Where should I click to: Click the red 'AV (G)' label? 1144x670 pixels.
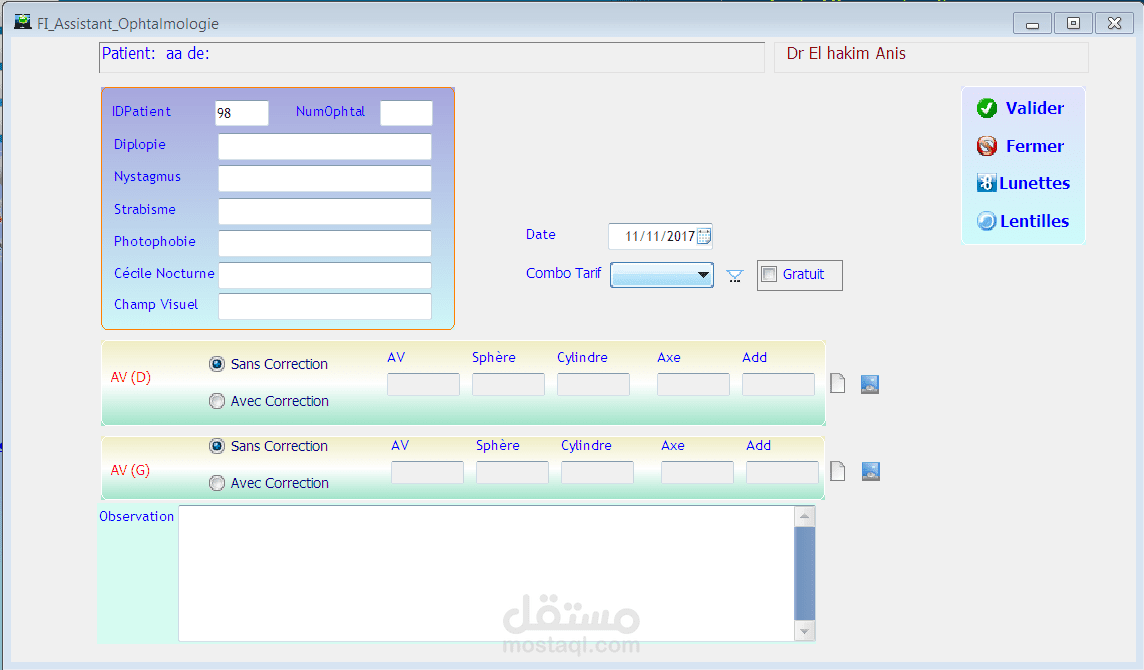[131, 470]
